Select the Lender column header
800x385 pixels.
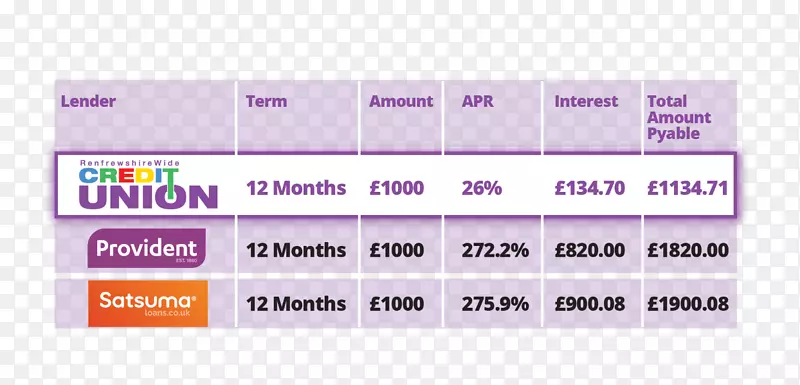tap(88, 101)
